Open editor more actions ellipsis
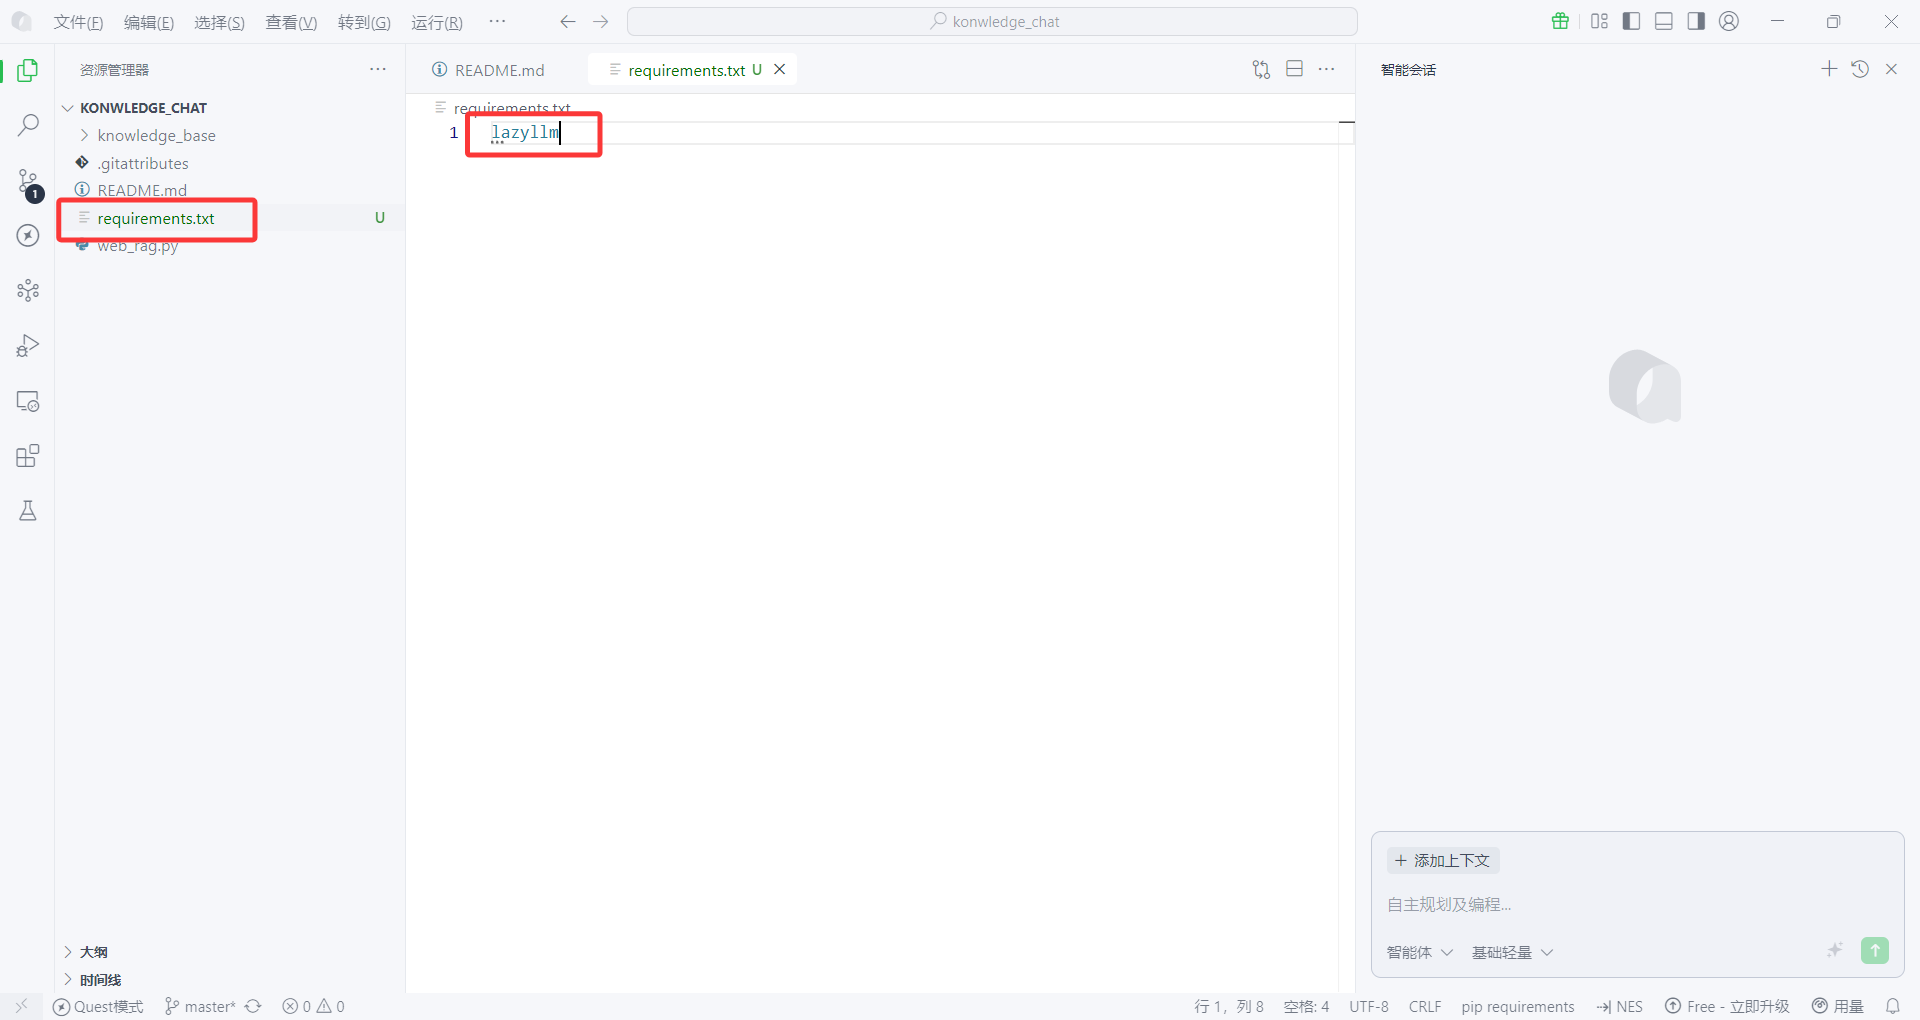Image resolution: width=1920 pixels, height=1020 pixels. [x=1327, y=69]
